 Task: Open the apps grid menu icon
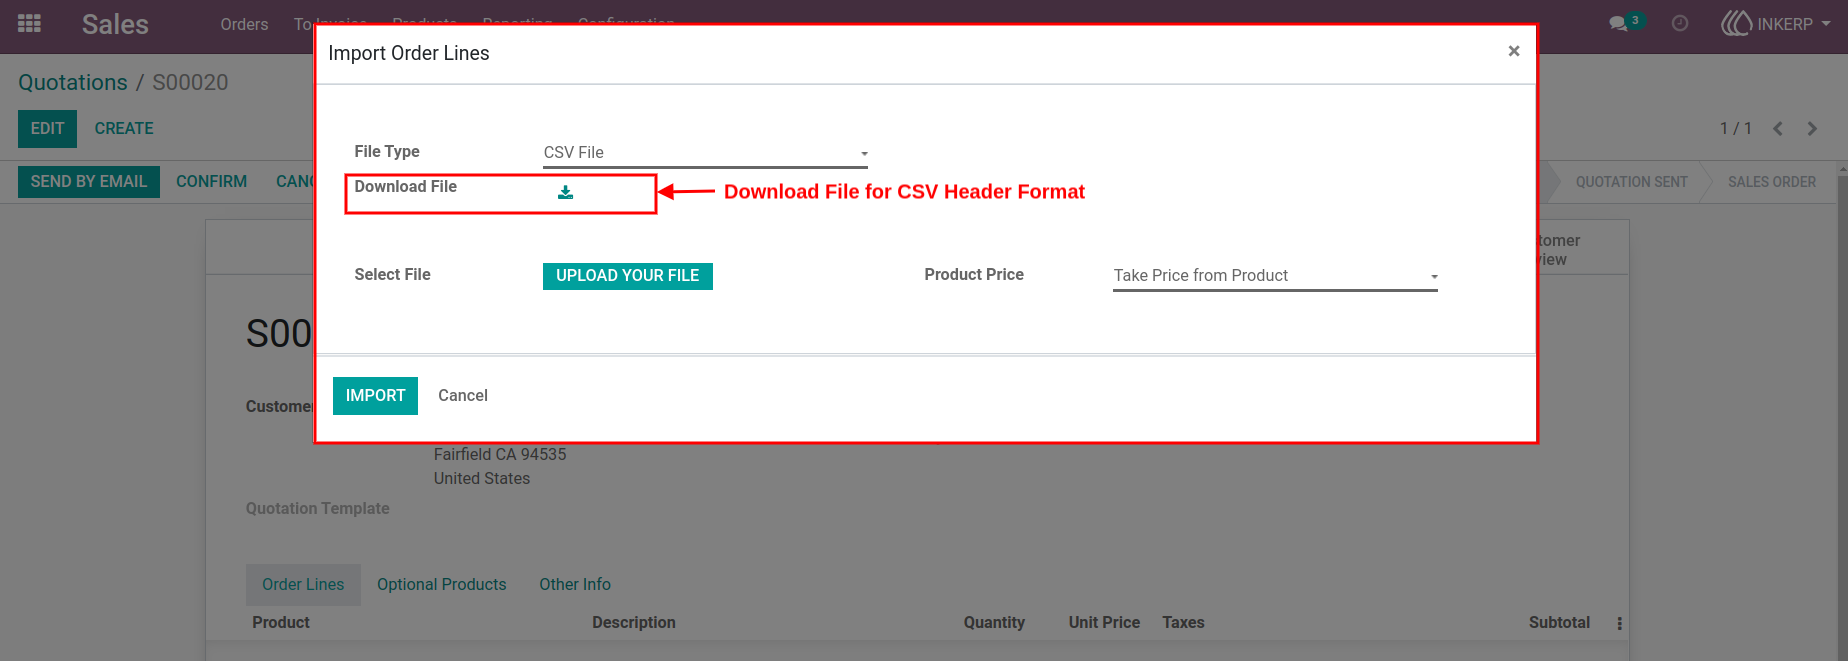pyautogui.click(x=29, y=23)
